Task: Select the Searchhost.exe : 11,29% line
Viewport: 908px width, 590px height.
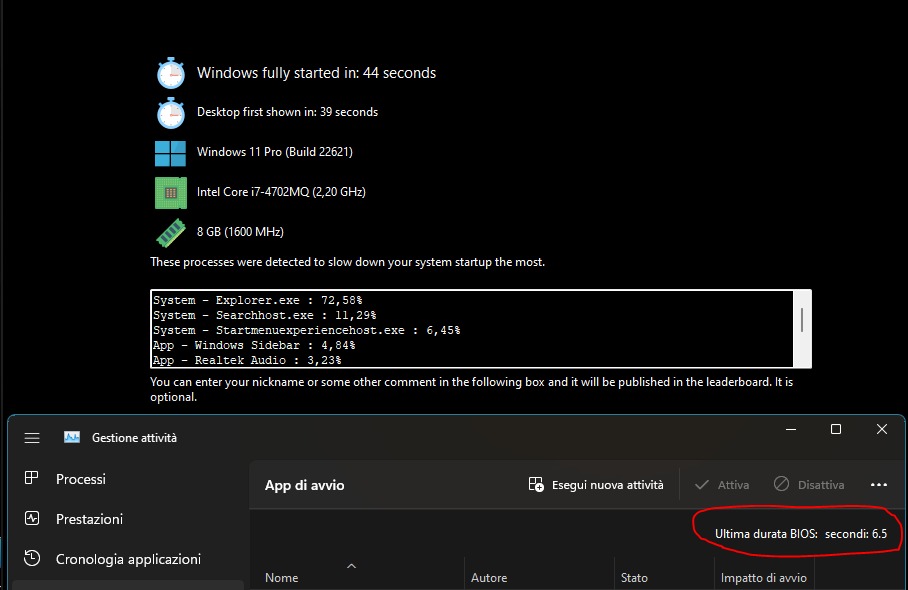Action: 265,315
